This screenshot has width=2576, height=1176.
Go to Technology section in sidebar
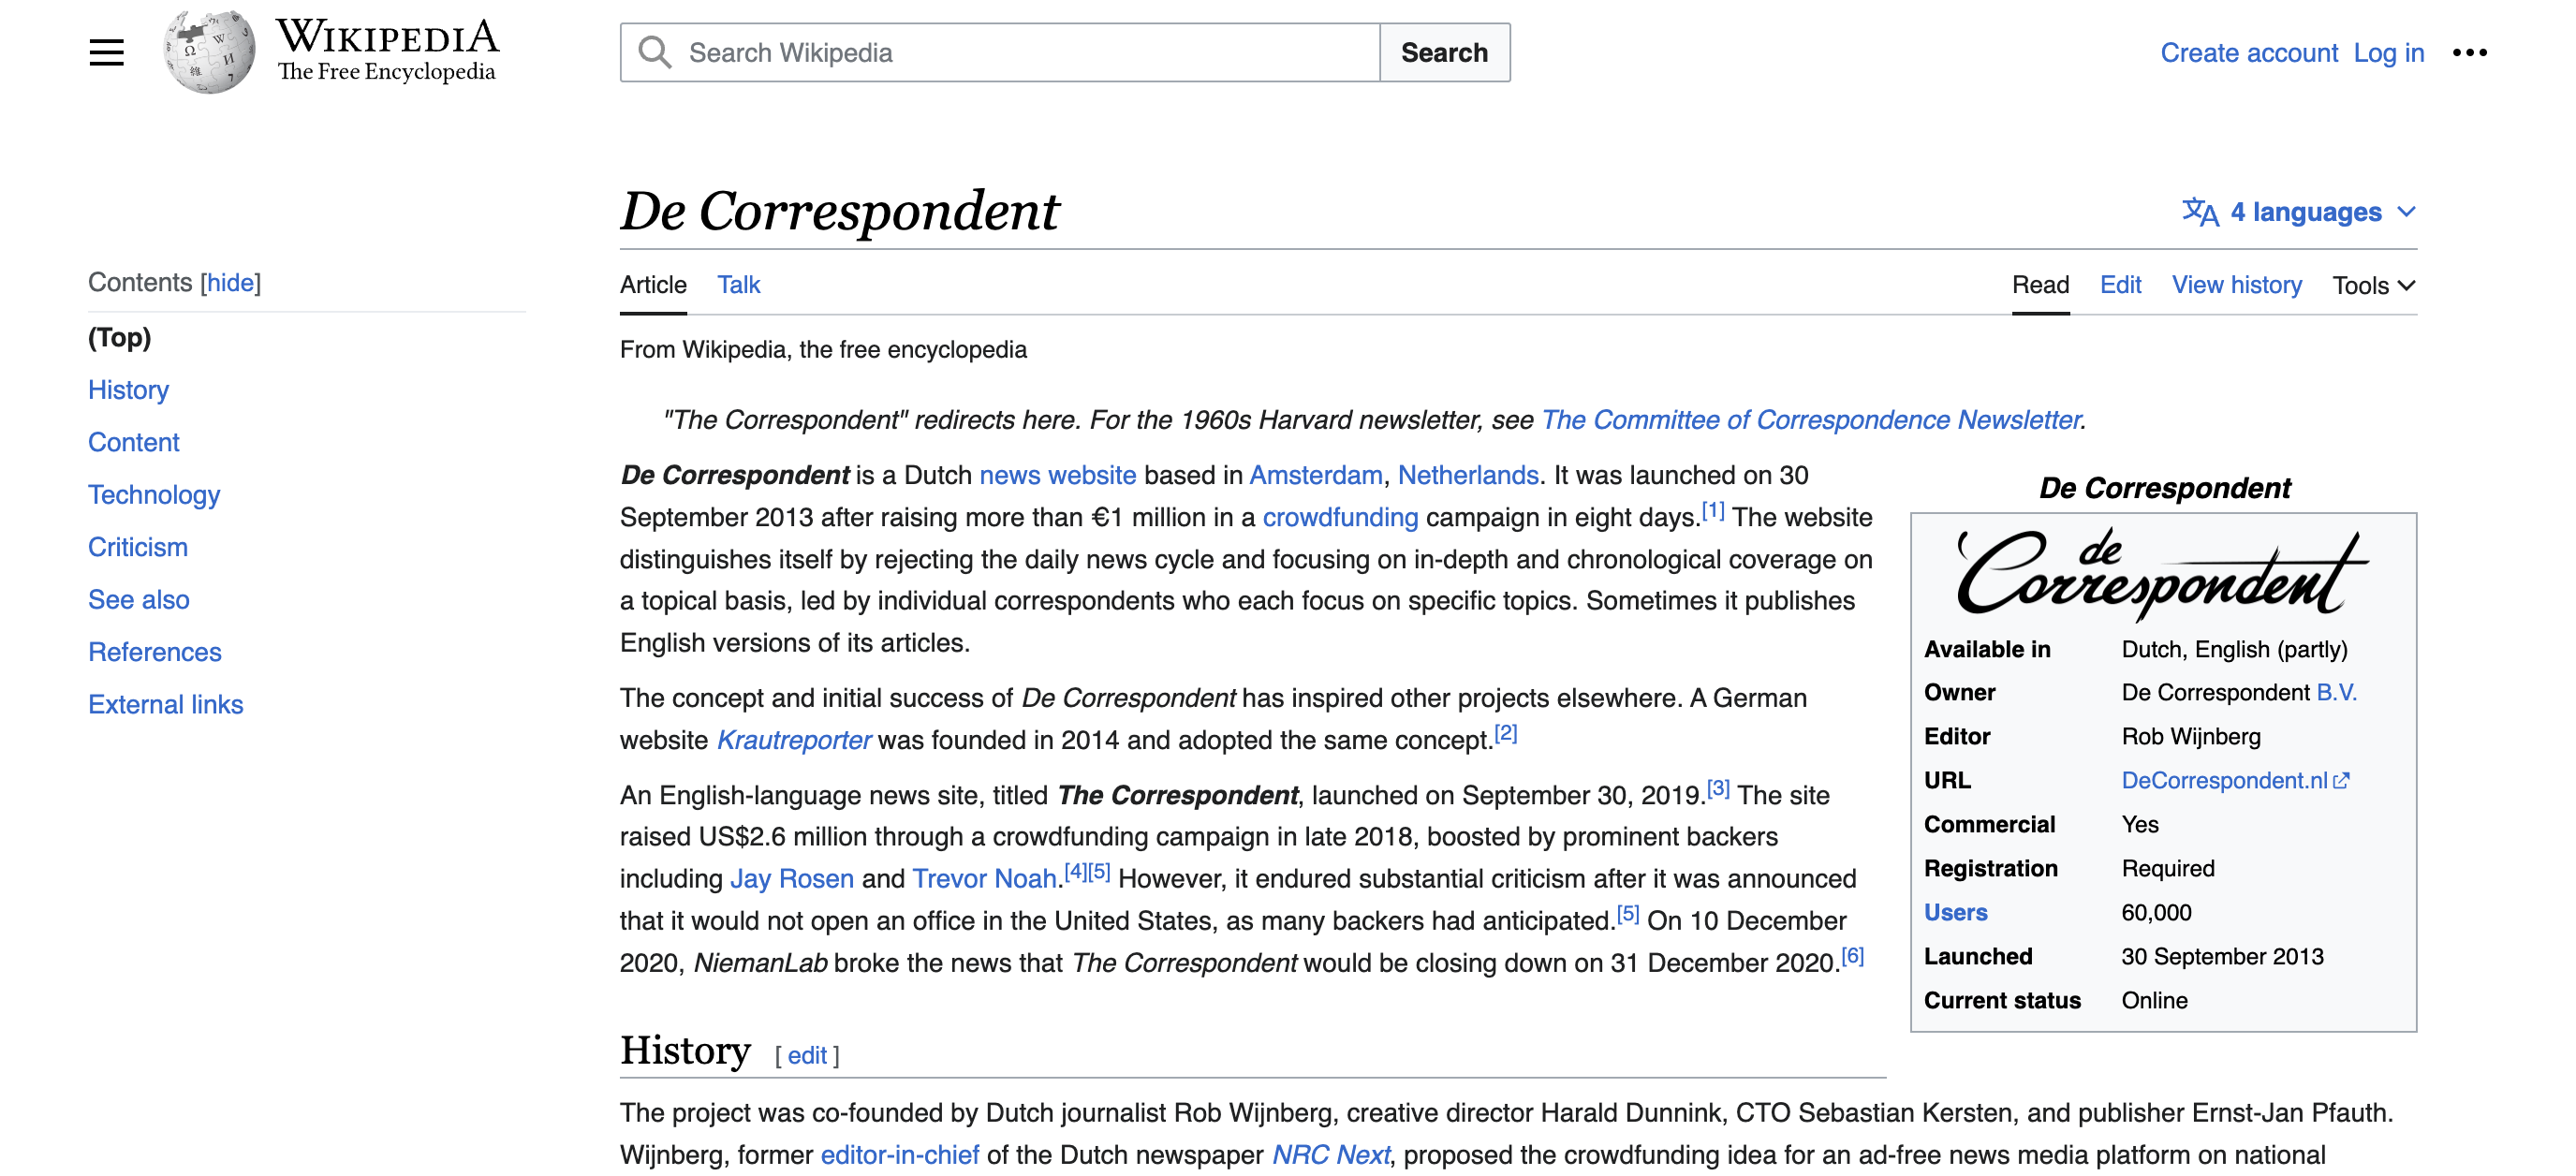(154, 495)
